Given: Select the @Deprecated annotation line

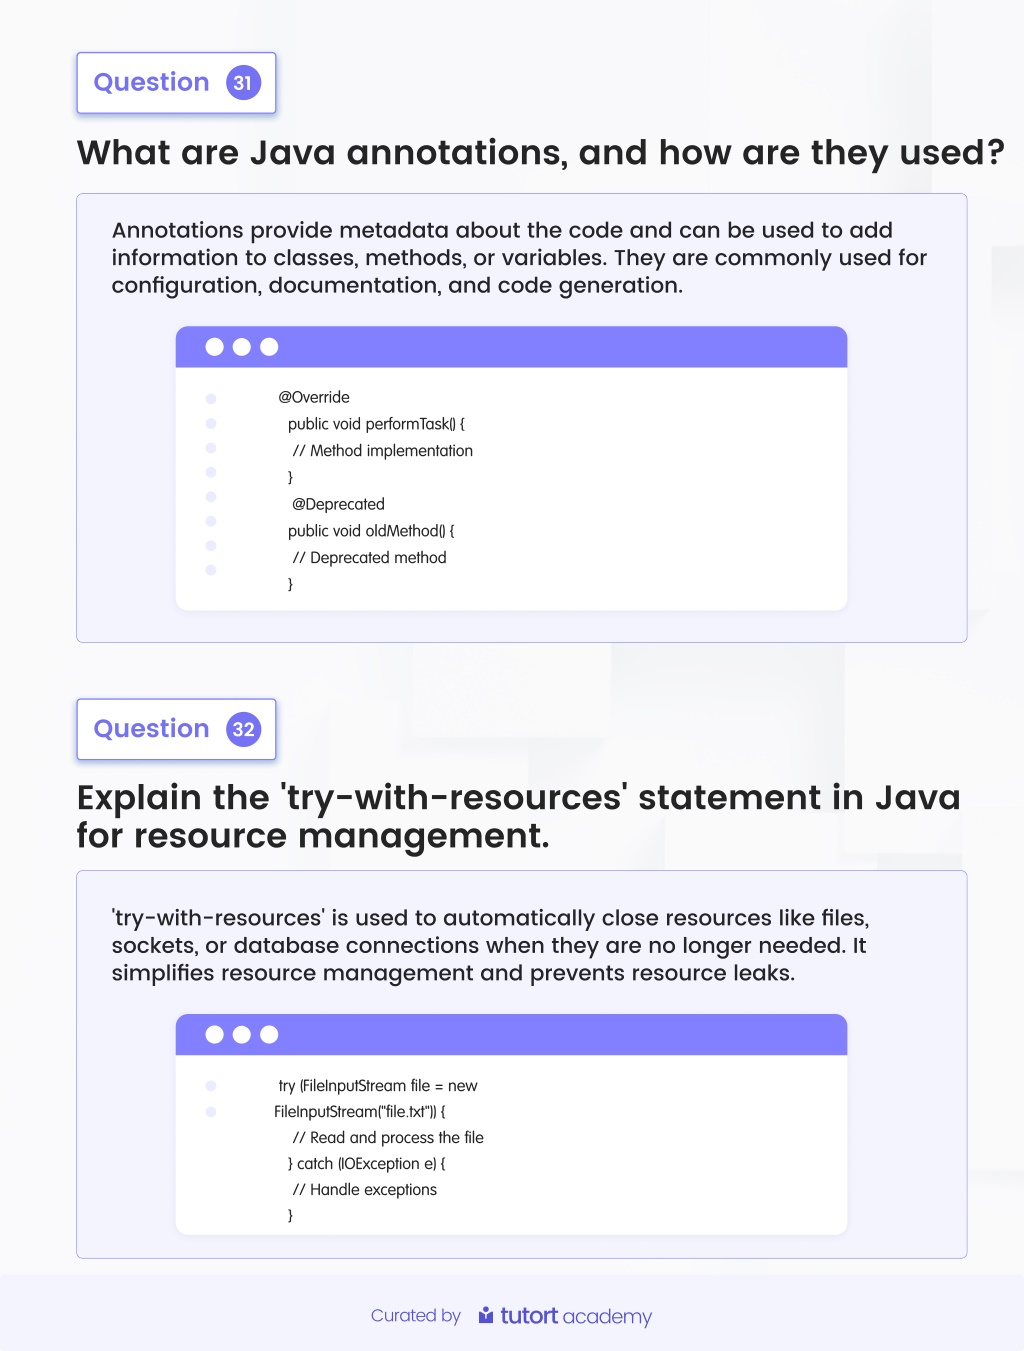Looking at the screenshot, I should point(338,504).
